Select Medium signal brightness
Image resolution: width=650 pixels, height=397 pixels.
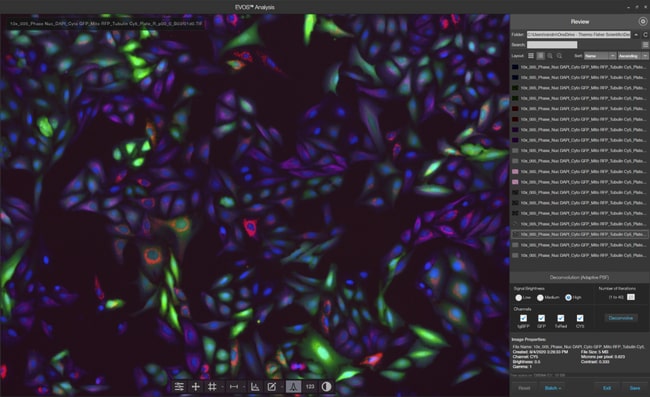pyautogui.click(x=540, y=298)
